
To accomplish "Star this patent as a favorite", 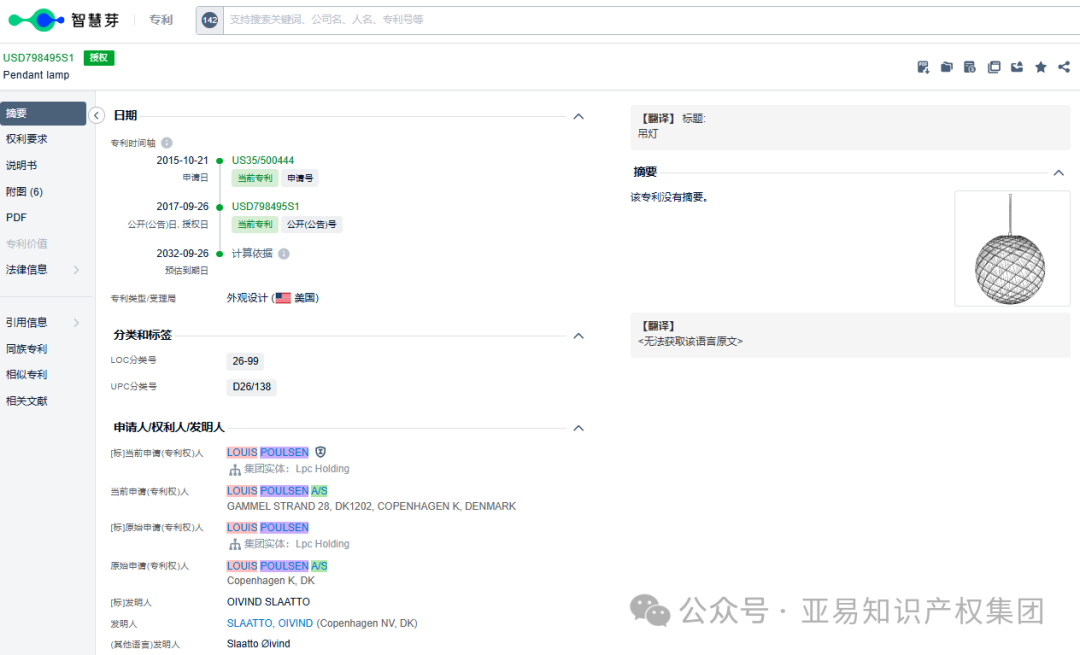I will (1040, 67).
